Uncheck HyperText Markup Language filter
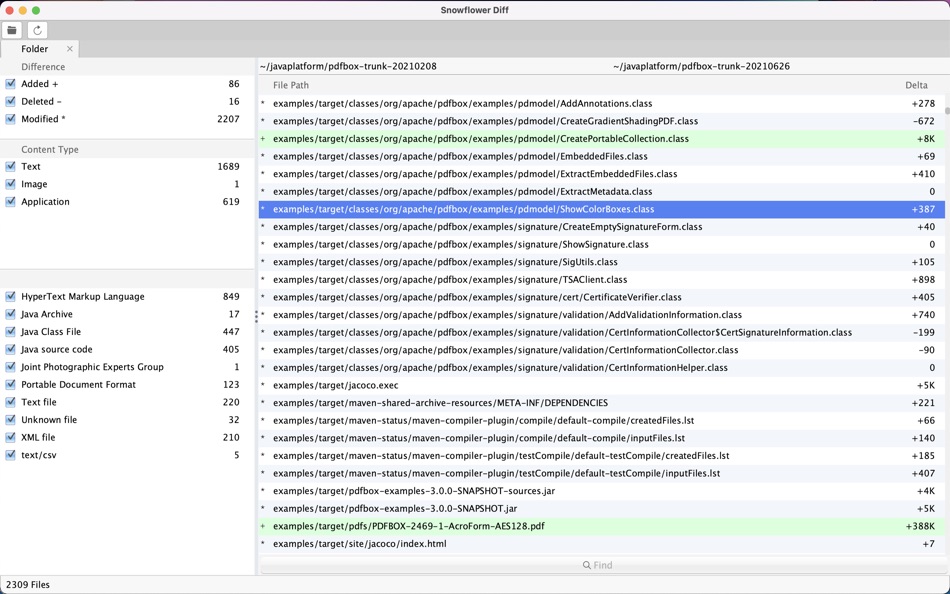This screenshot has width=950, height=594. pos(10,296)
